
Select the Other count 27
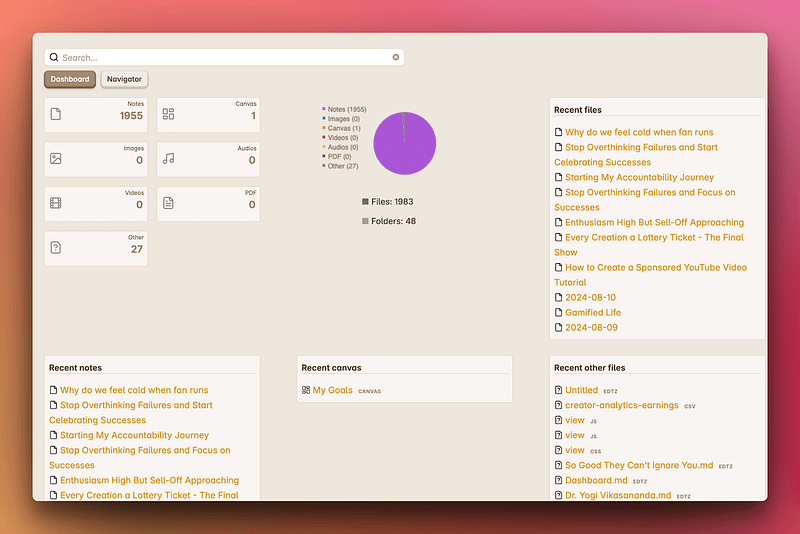(137, 249)
